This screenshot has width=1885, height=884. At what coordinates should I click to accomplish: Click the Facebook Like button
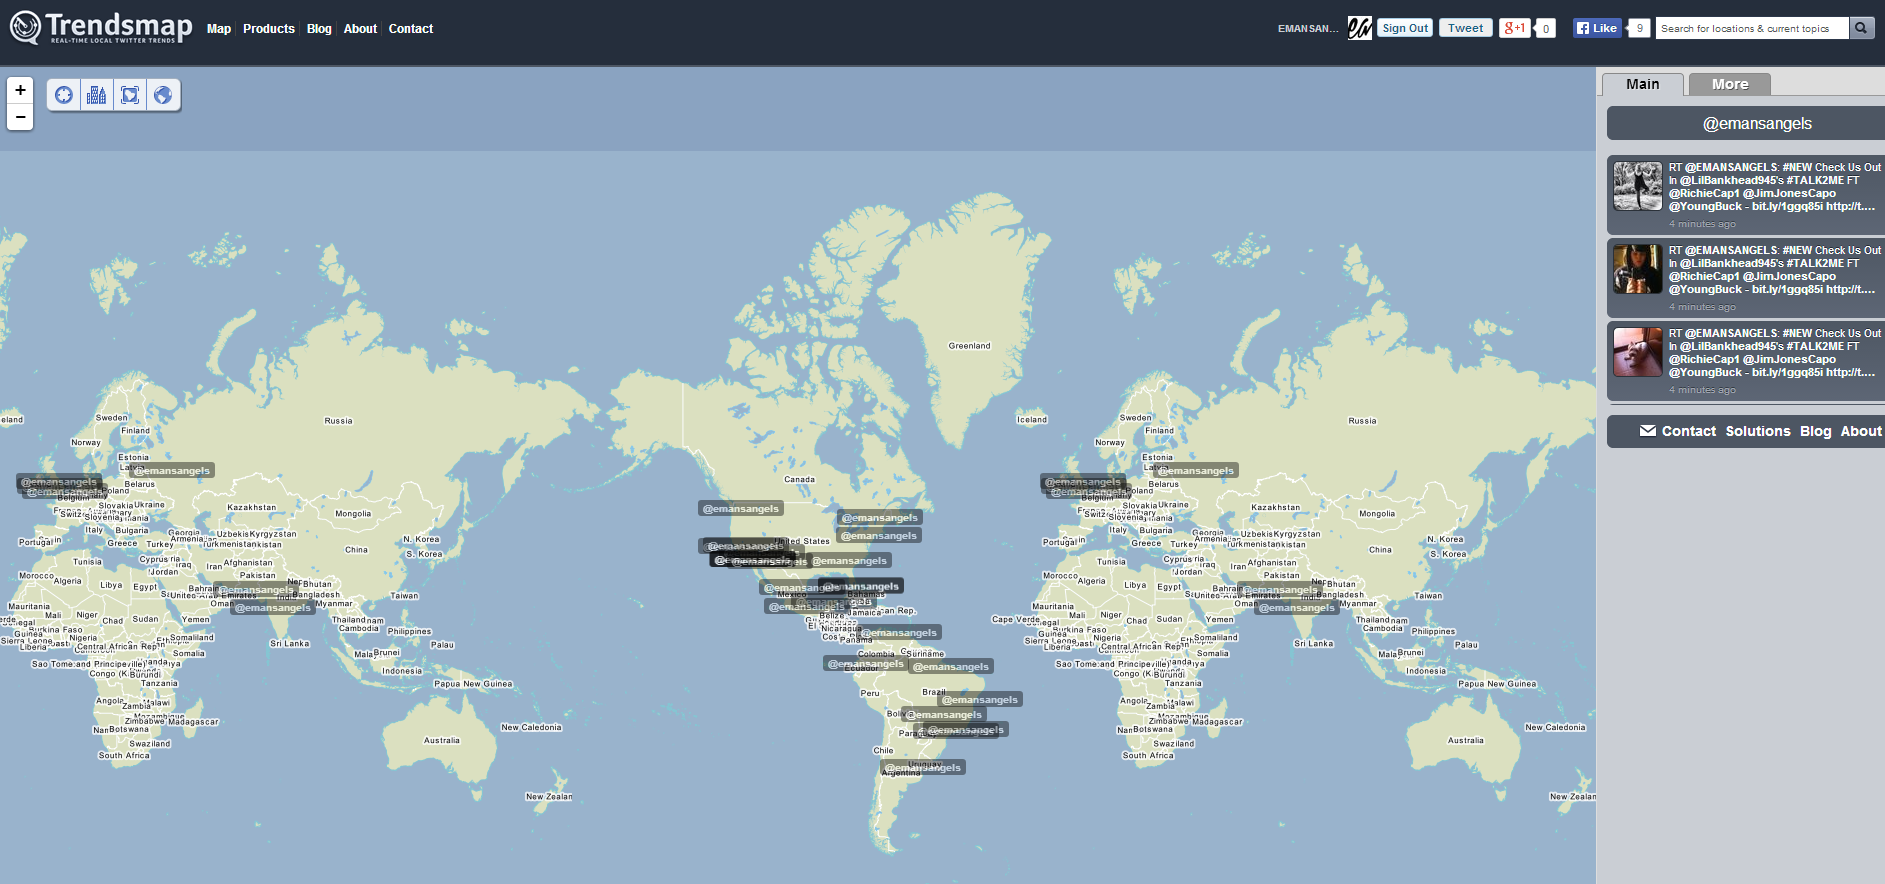pos(1597,28)
